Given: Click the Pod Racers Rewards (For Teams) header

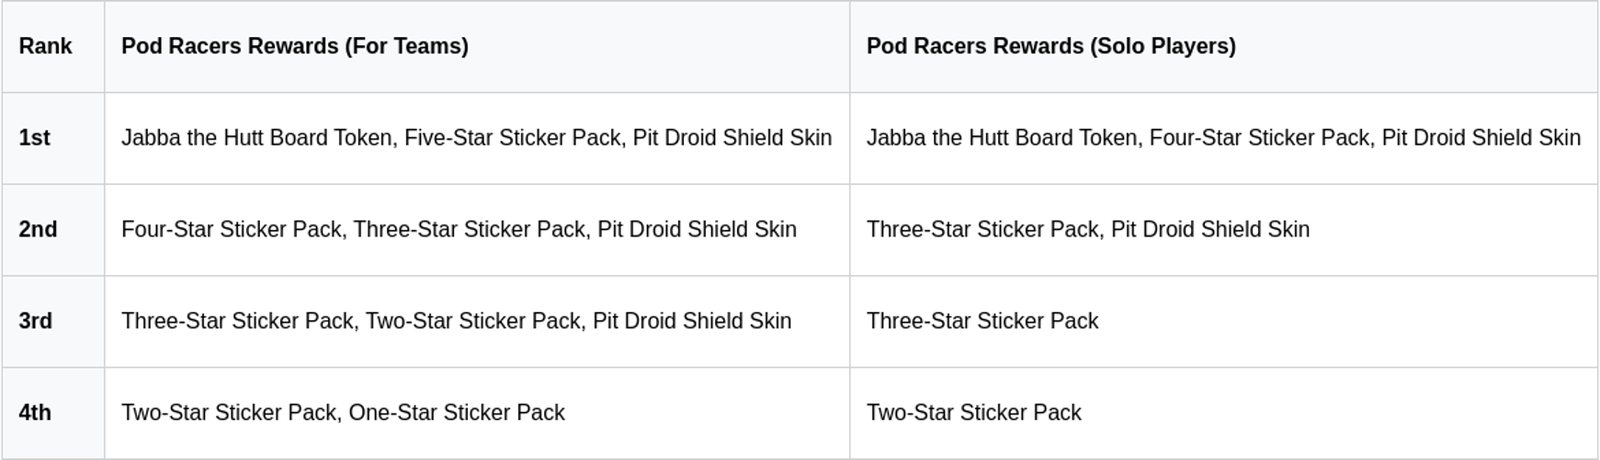Looking at the screenshot, I should pos(295,46).
